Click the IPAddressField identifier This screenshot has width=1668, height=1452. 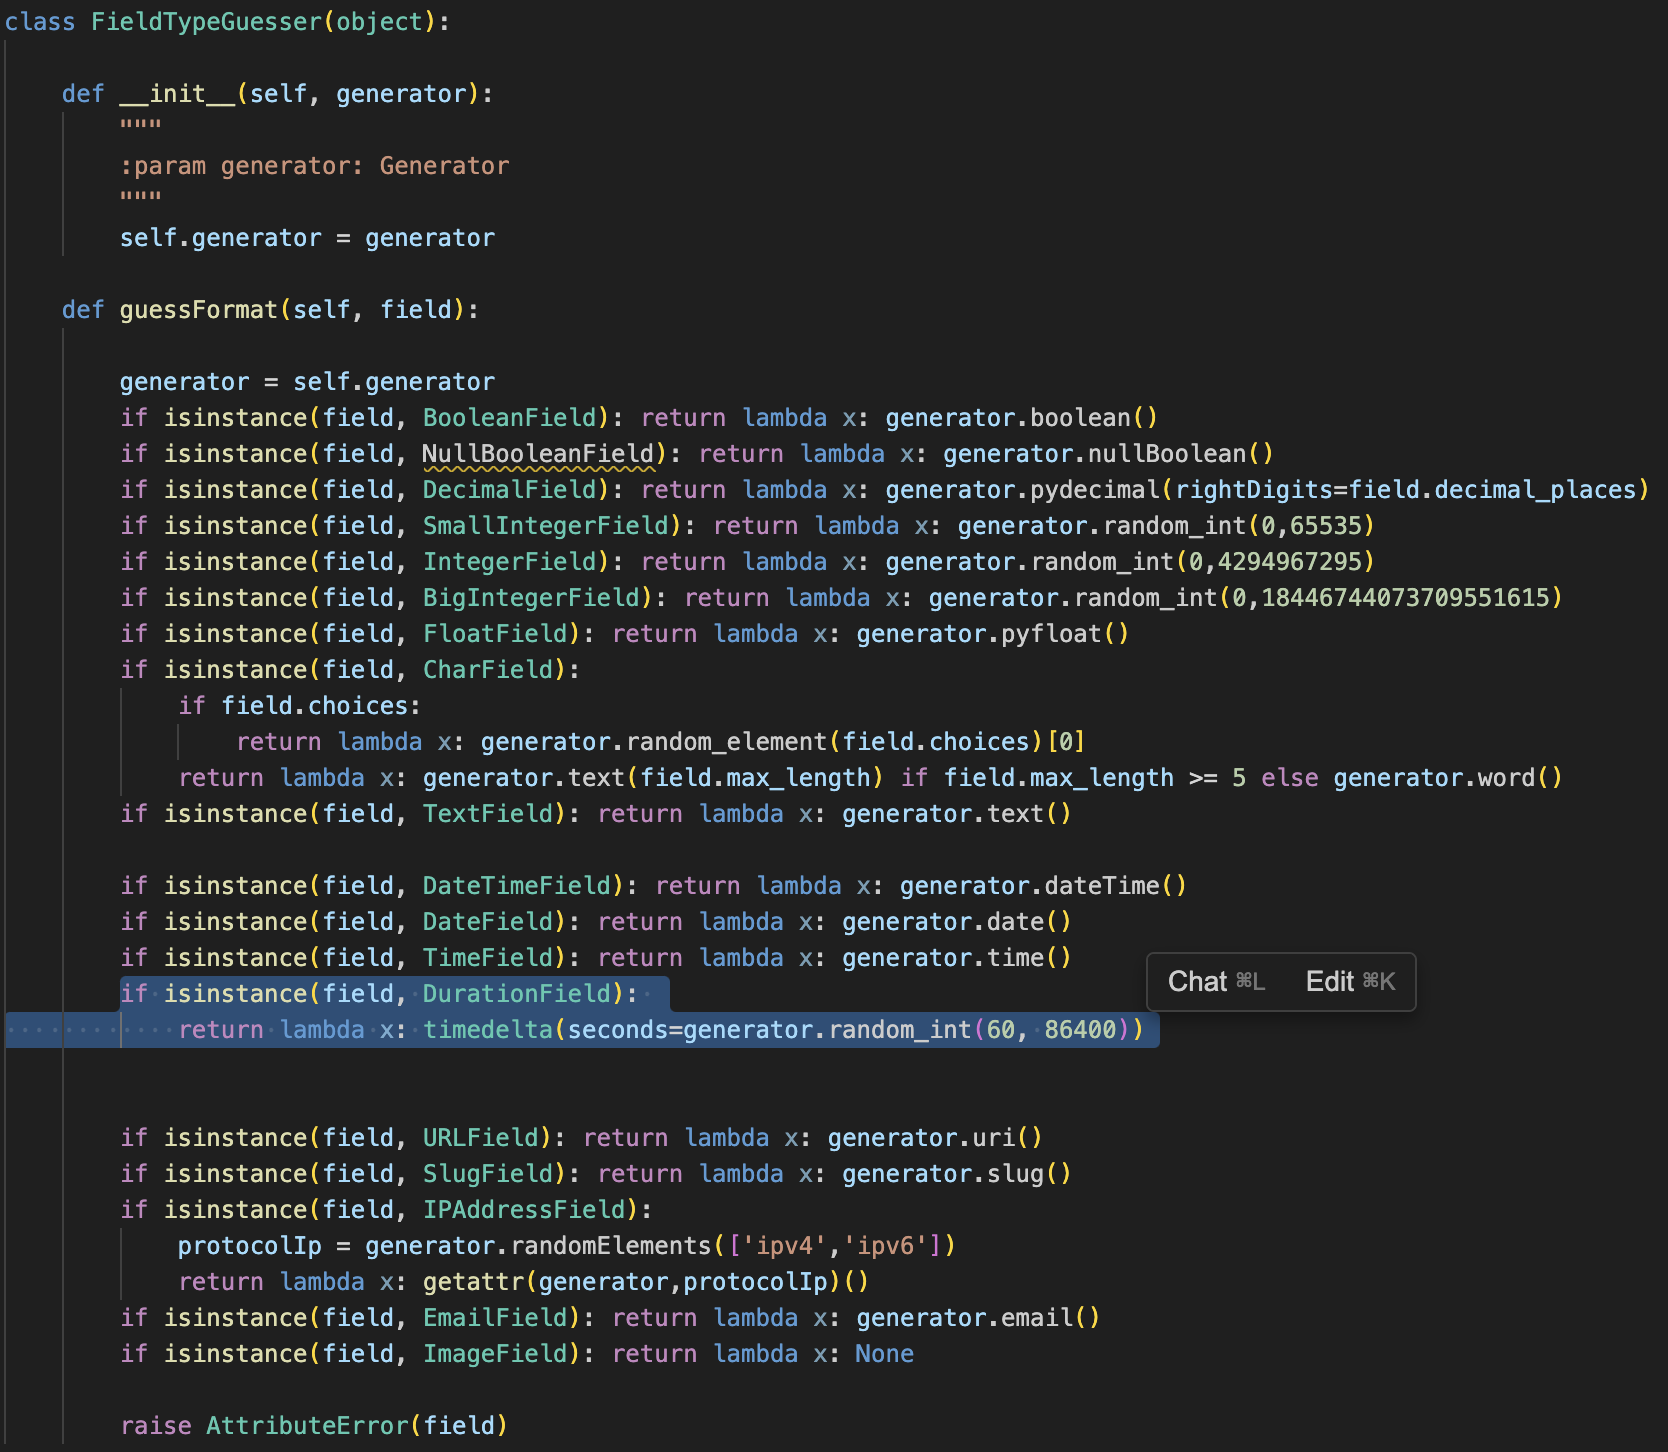coord(524,1210)
